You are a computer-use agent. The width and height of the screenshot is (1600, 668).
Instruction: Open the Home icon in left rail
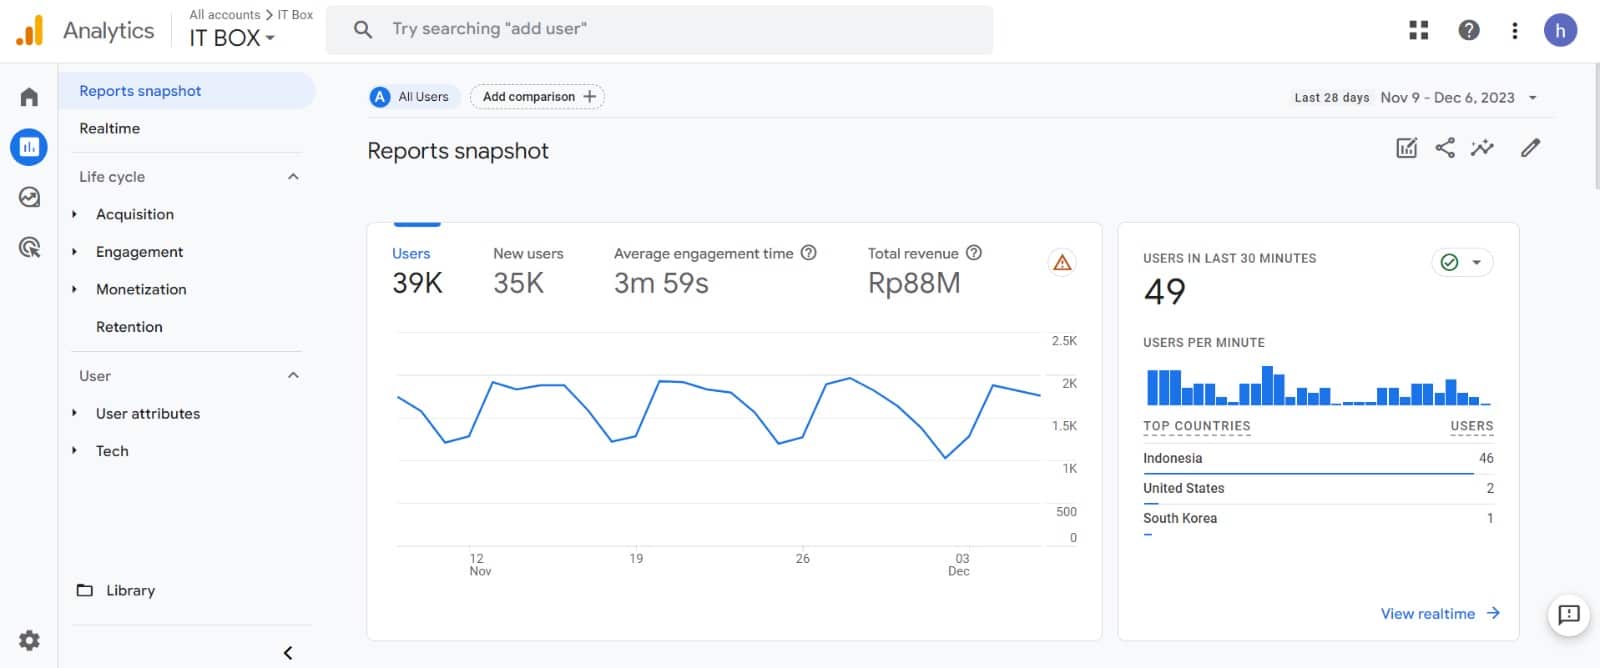pos(29,97)
